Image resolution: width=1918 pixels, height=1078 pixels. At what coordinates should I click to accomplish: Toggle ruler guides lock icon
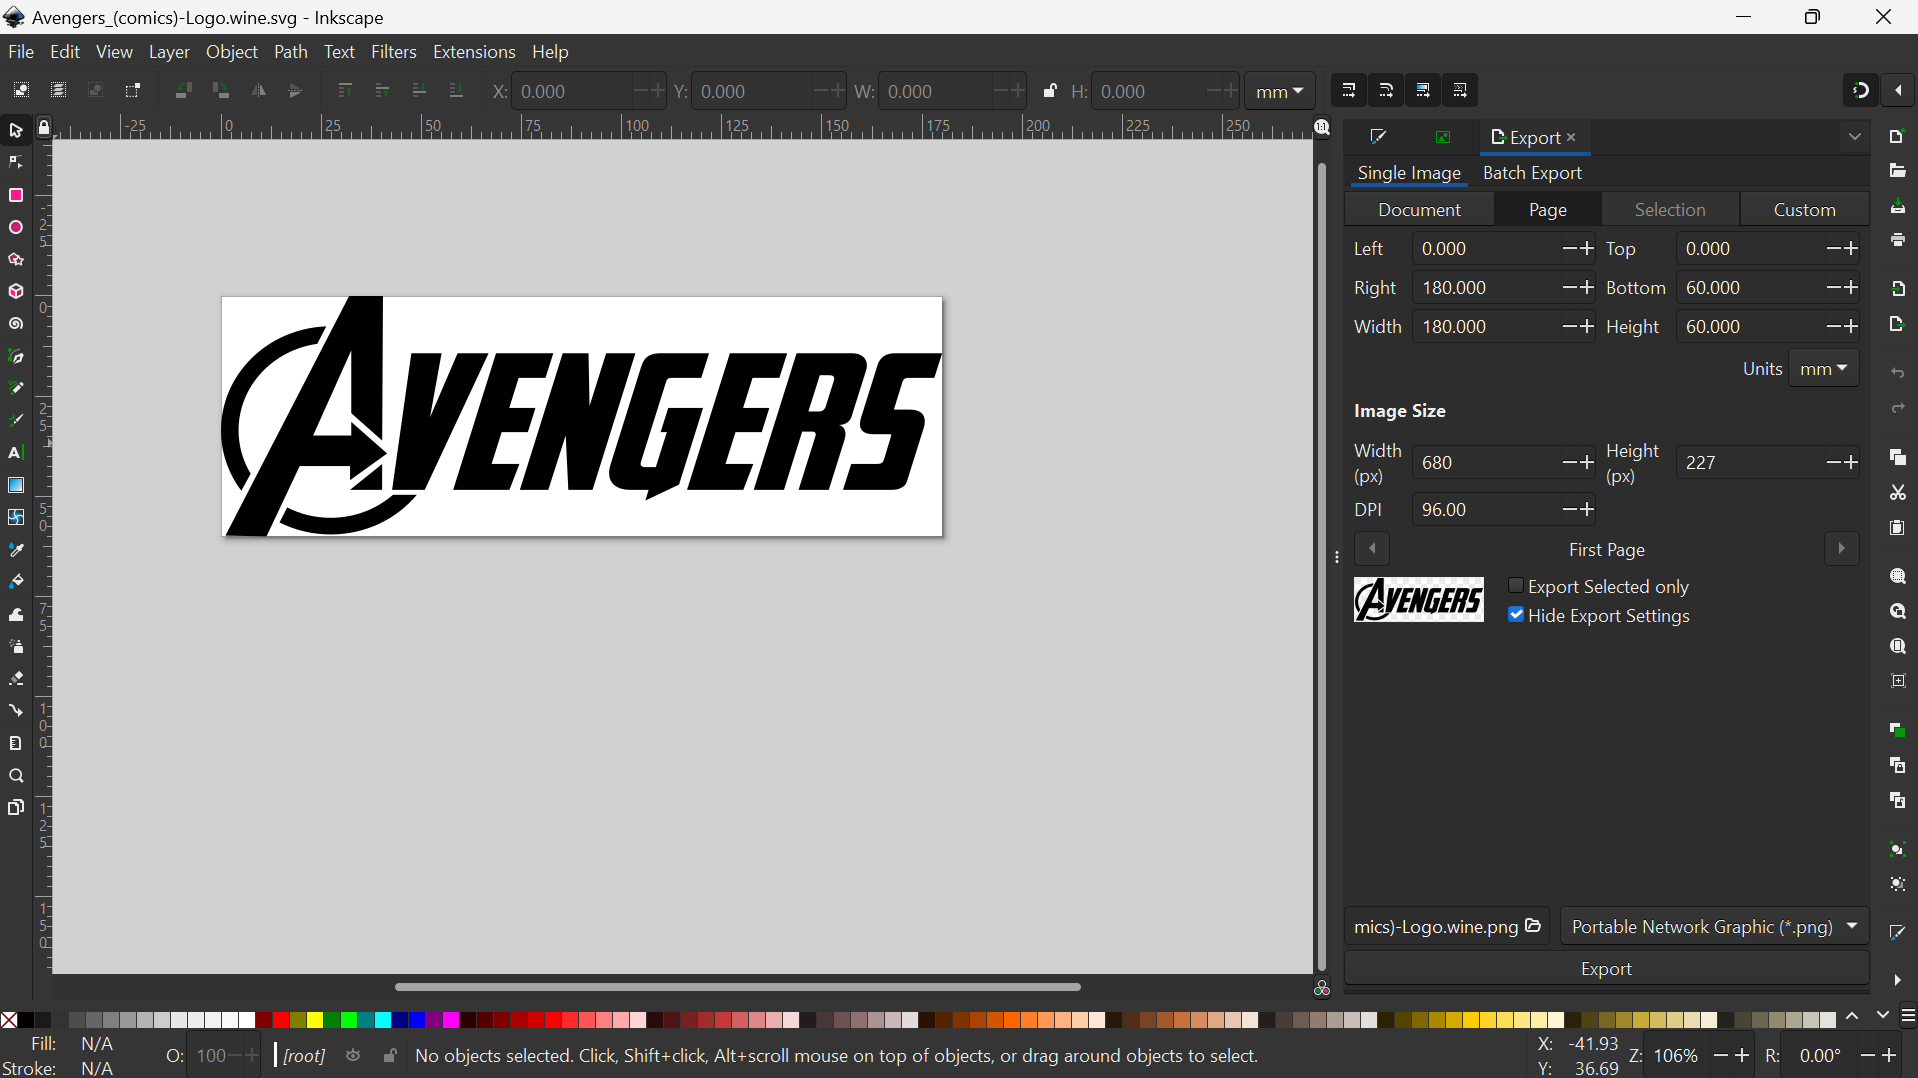coord(44,128)
